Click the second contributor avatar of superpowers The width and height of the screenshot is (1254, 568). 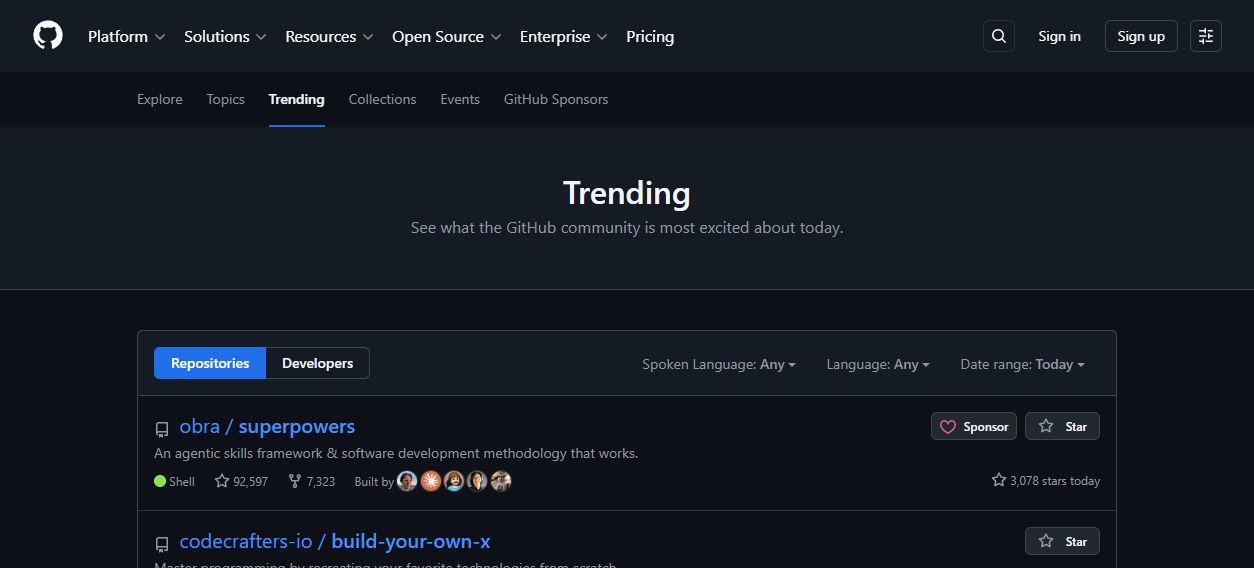[431, 481]
